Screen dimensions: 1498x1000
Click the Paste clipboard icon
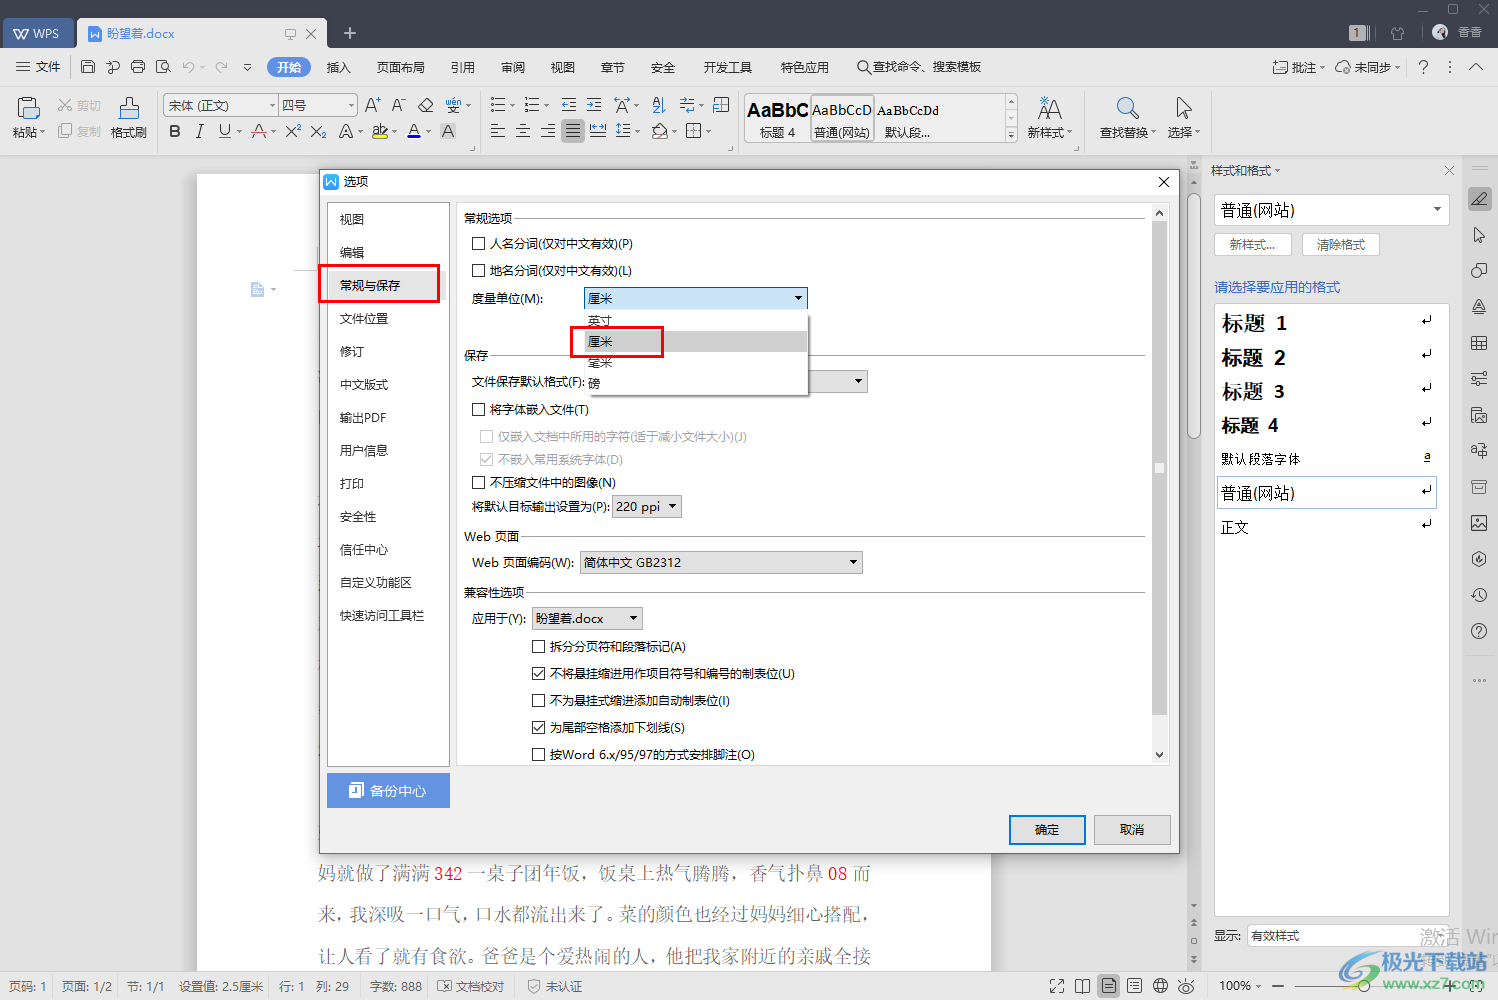pos(29,108)
